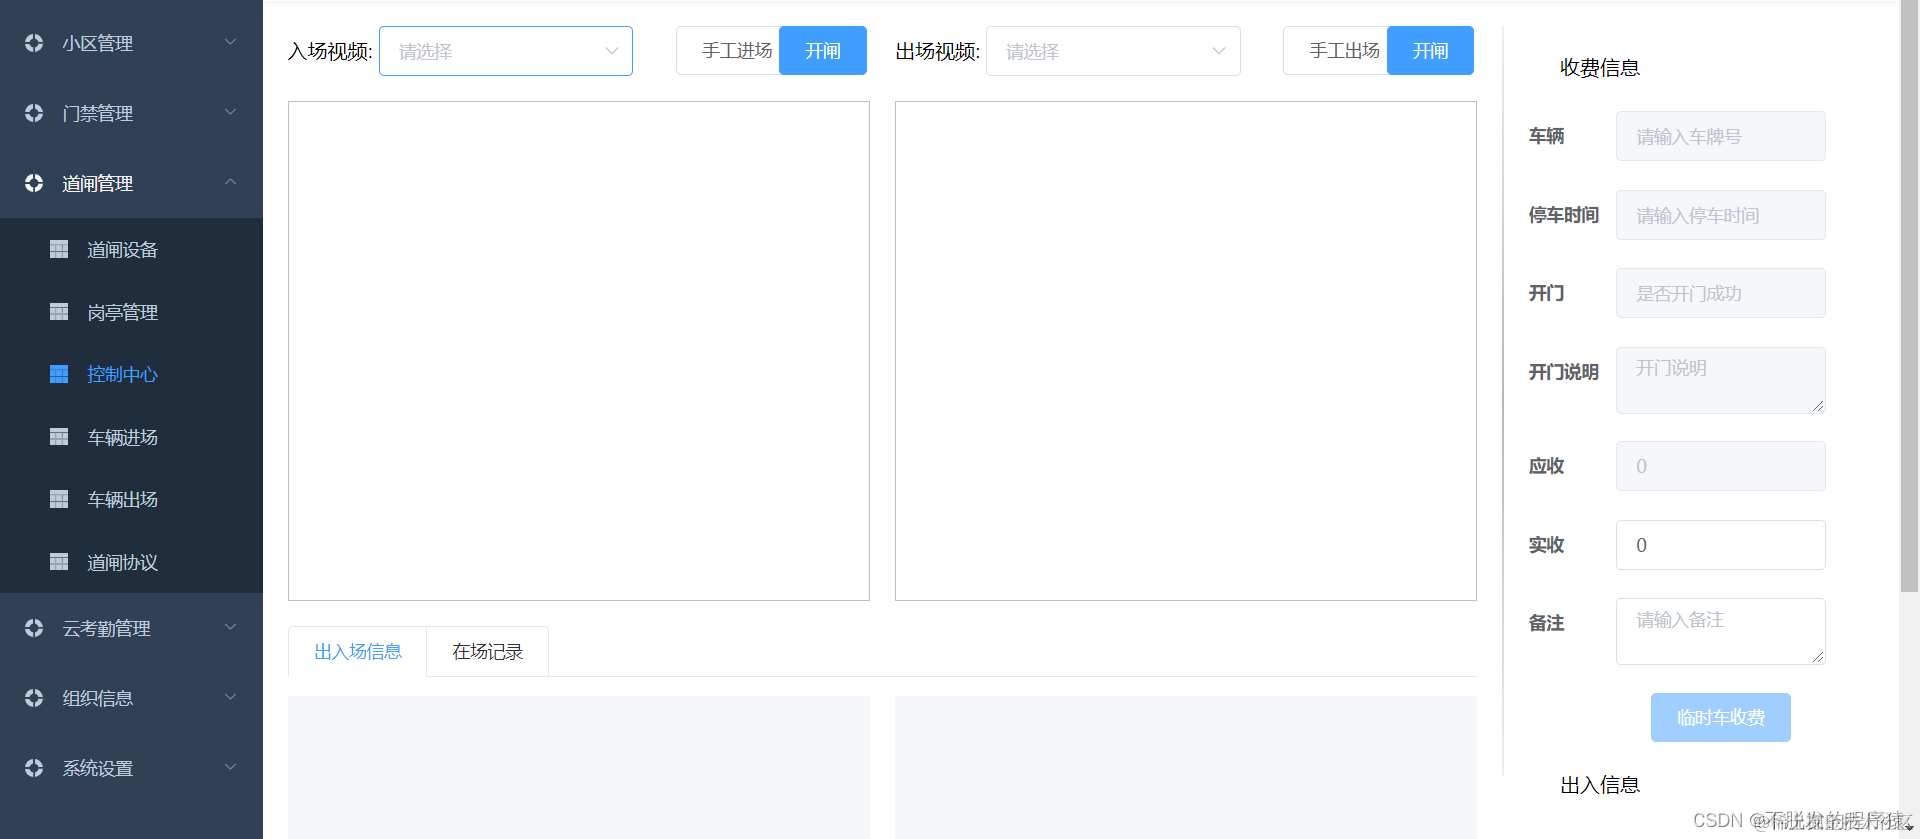Viewport: 1920px width, 839px height.
Task: Click the grid icon beside 岗亭管理
Action: coord(59,312)
